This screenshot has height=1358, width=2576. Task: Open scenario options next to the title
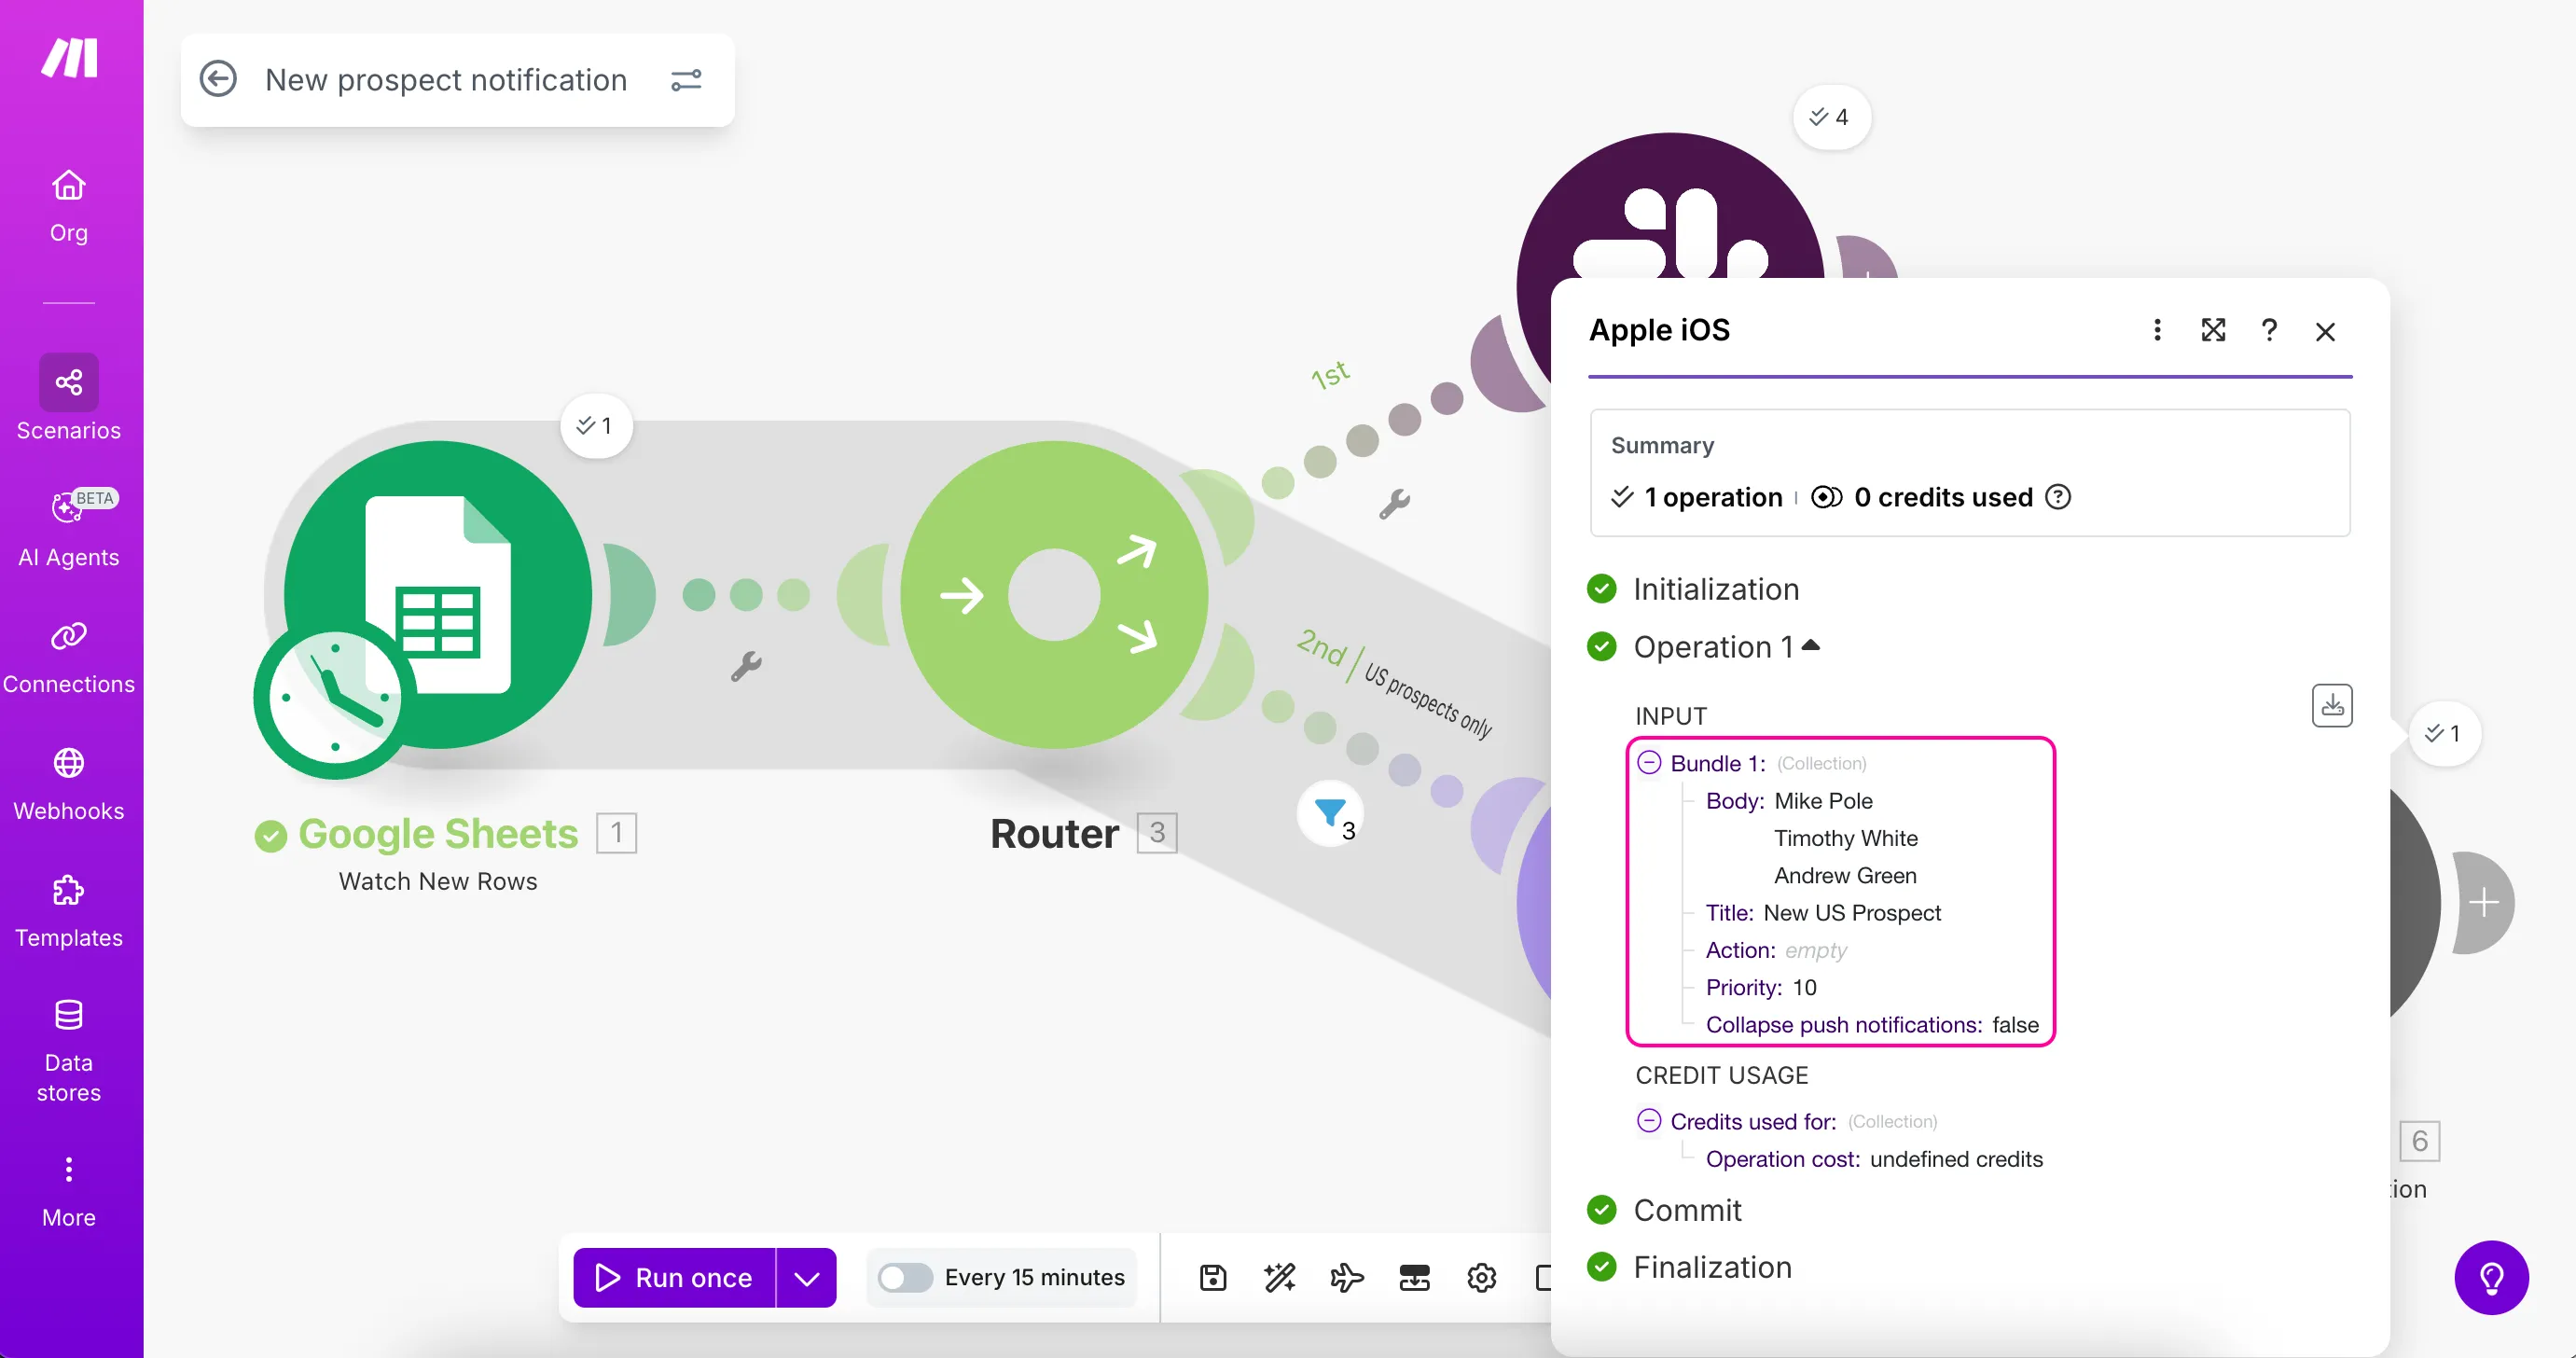coord(686,80)
